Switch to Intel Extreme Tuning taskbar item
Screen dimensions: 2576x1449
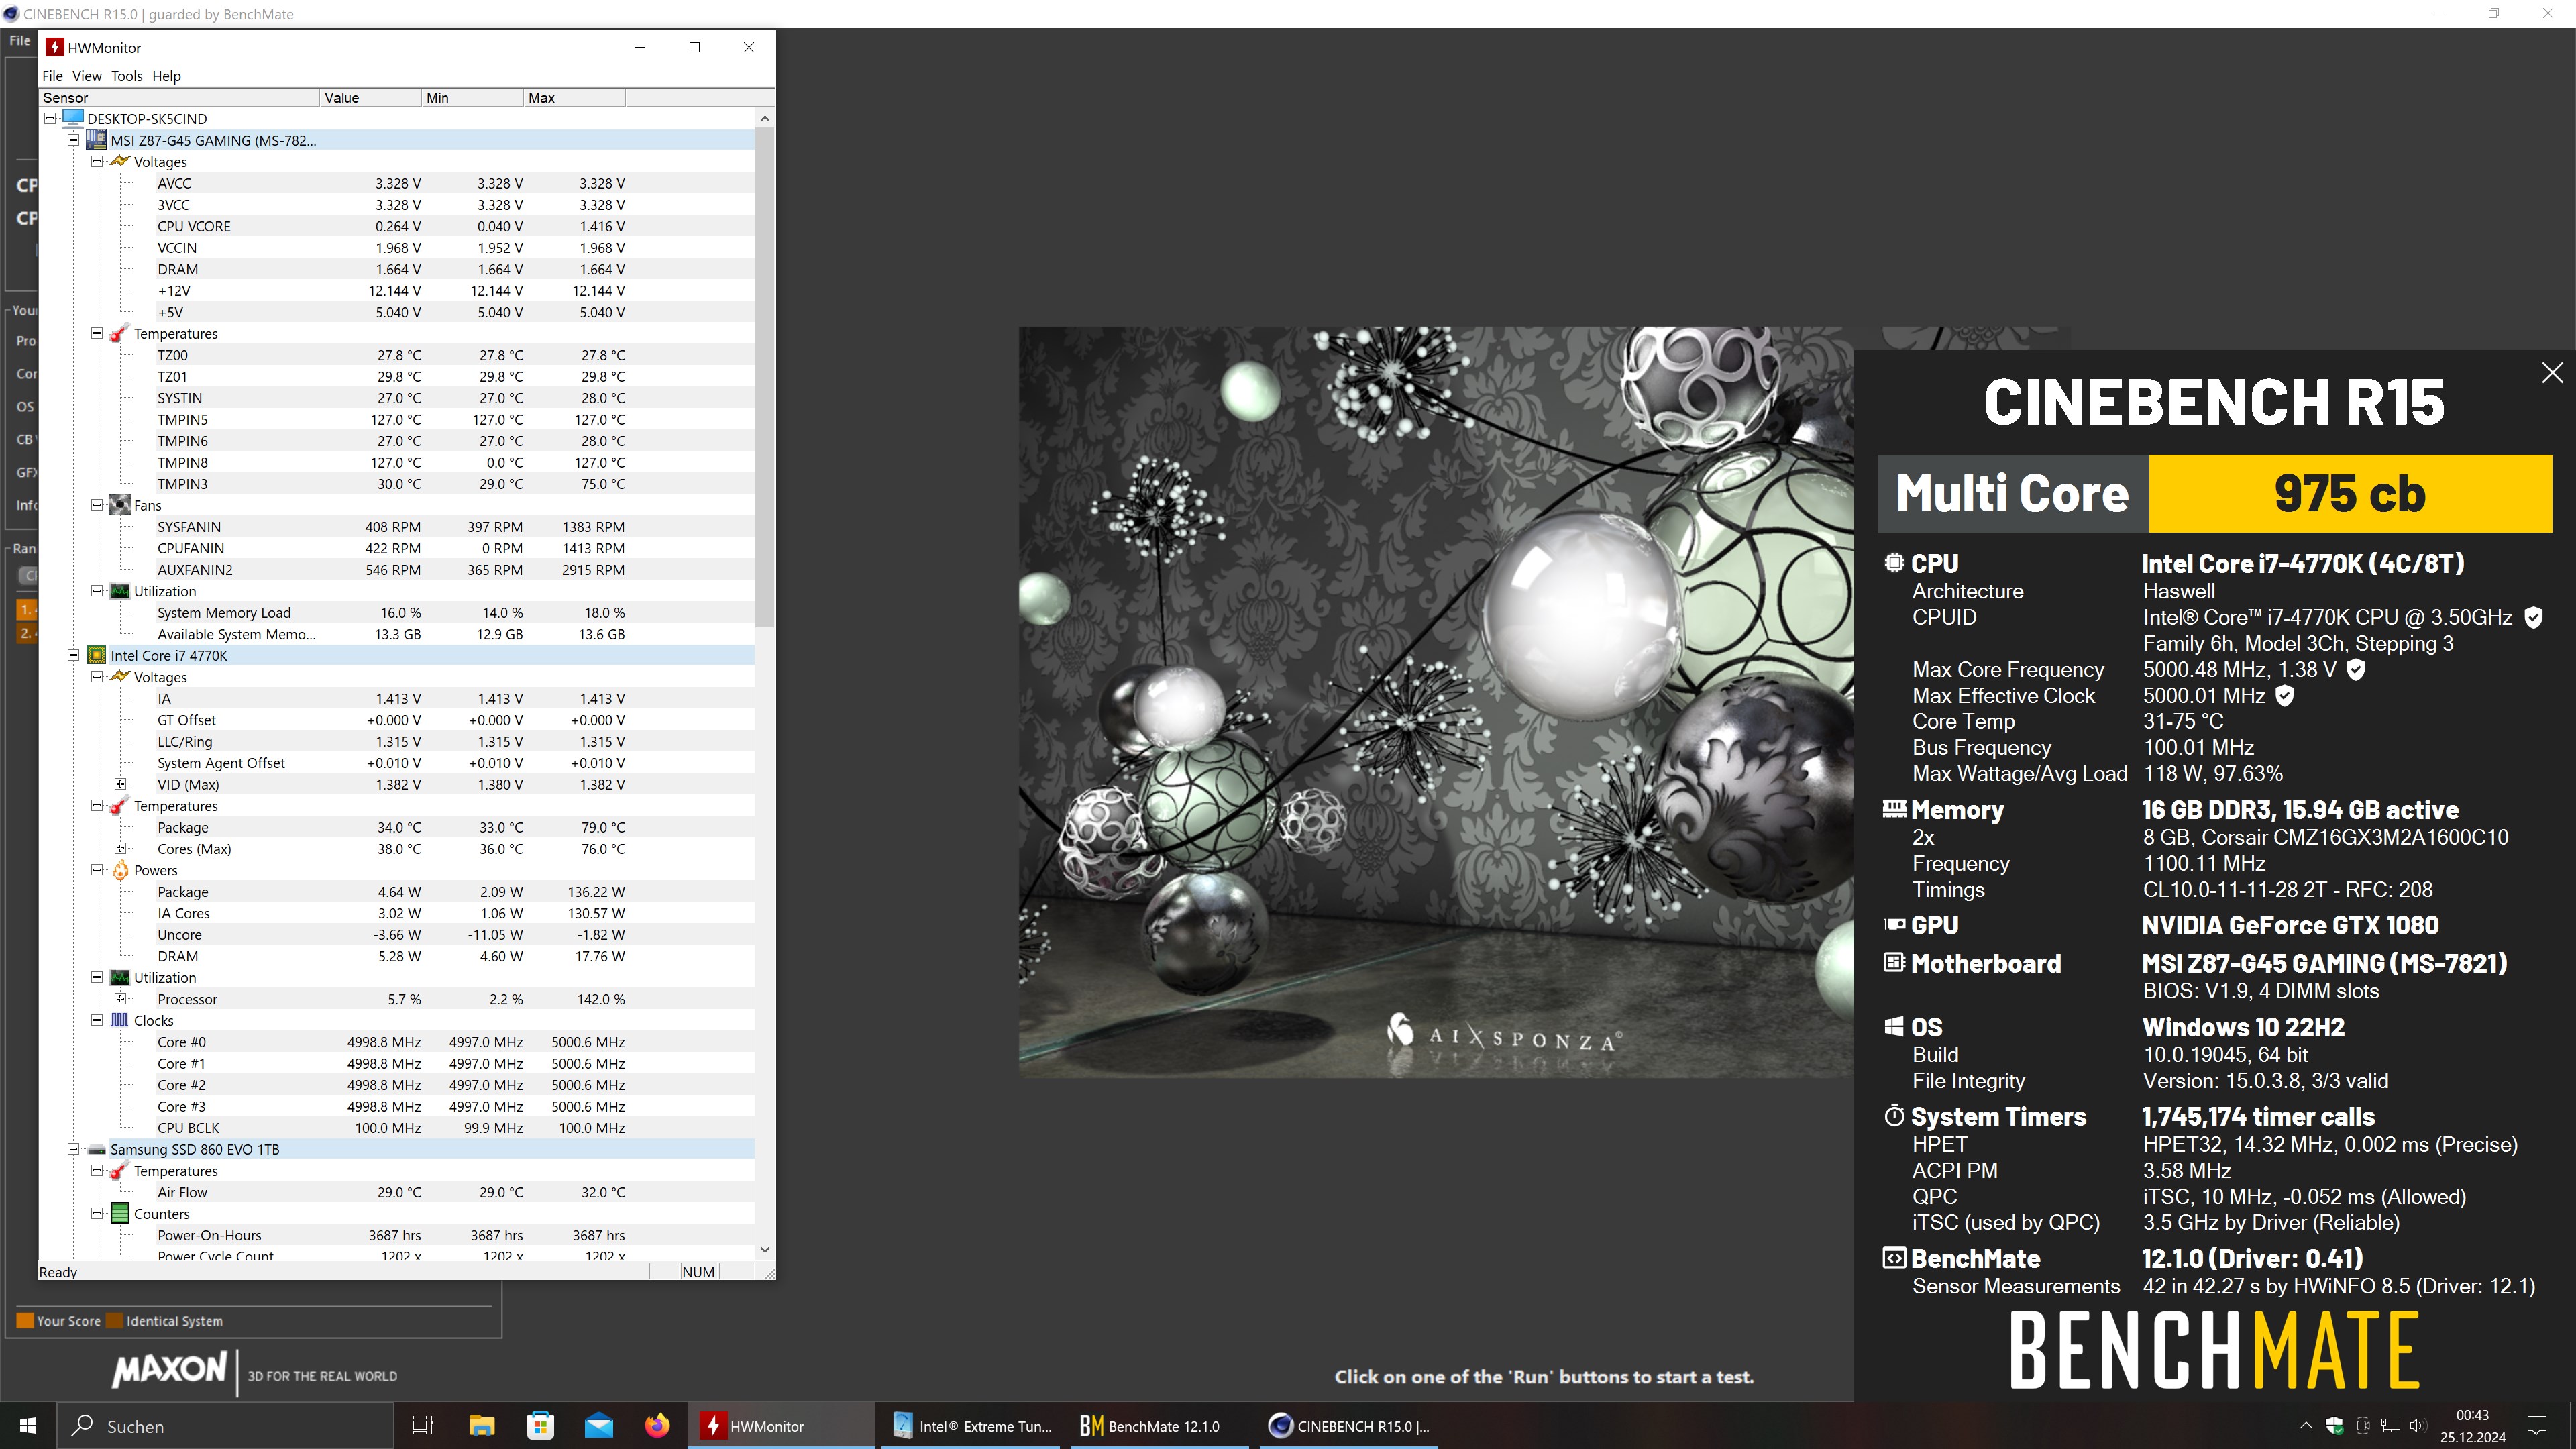[972, 1425]
